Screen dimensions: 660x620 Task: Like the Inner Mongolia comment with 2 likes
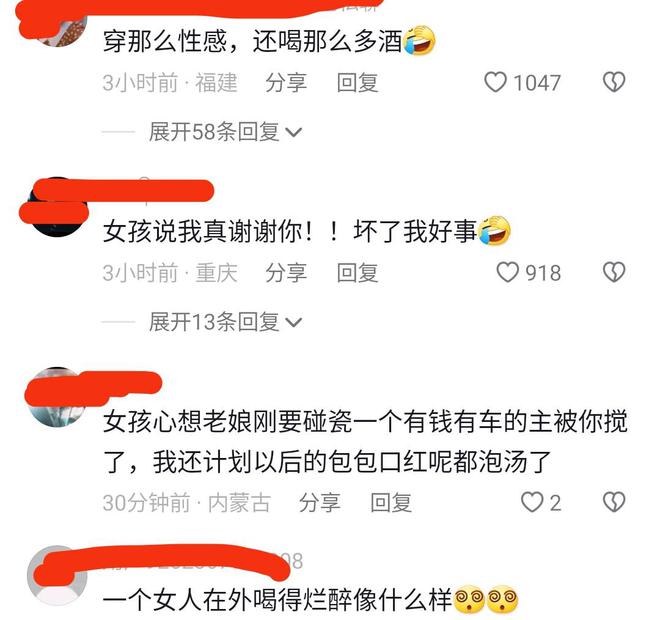coord(532,502)
